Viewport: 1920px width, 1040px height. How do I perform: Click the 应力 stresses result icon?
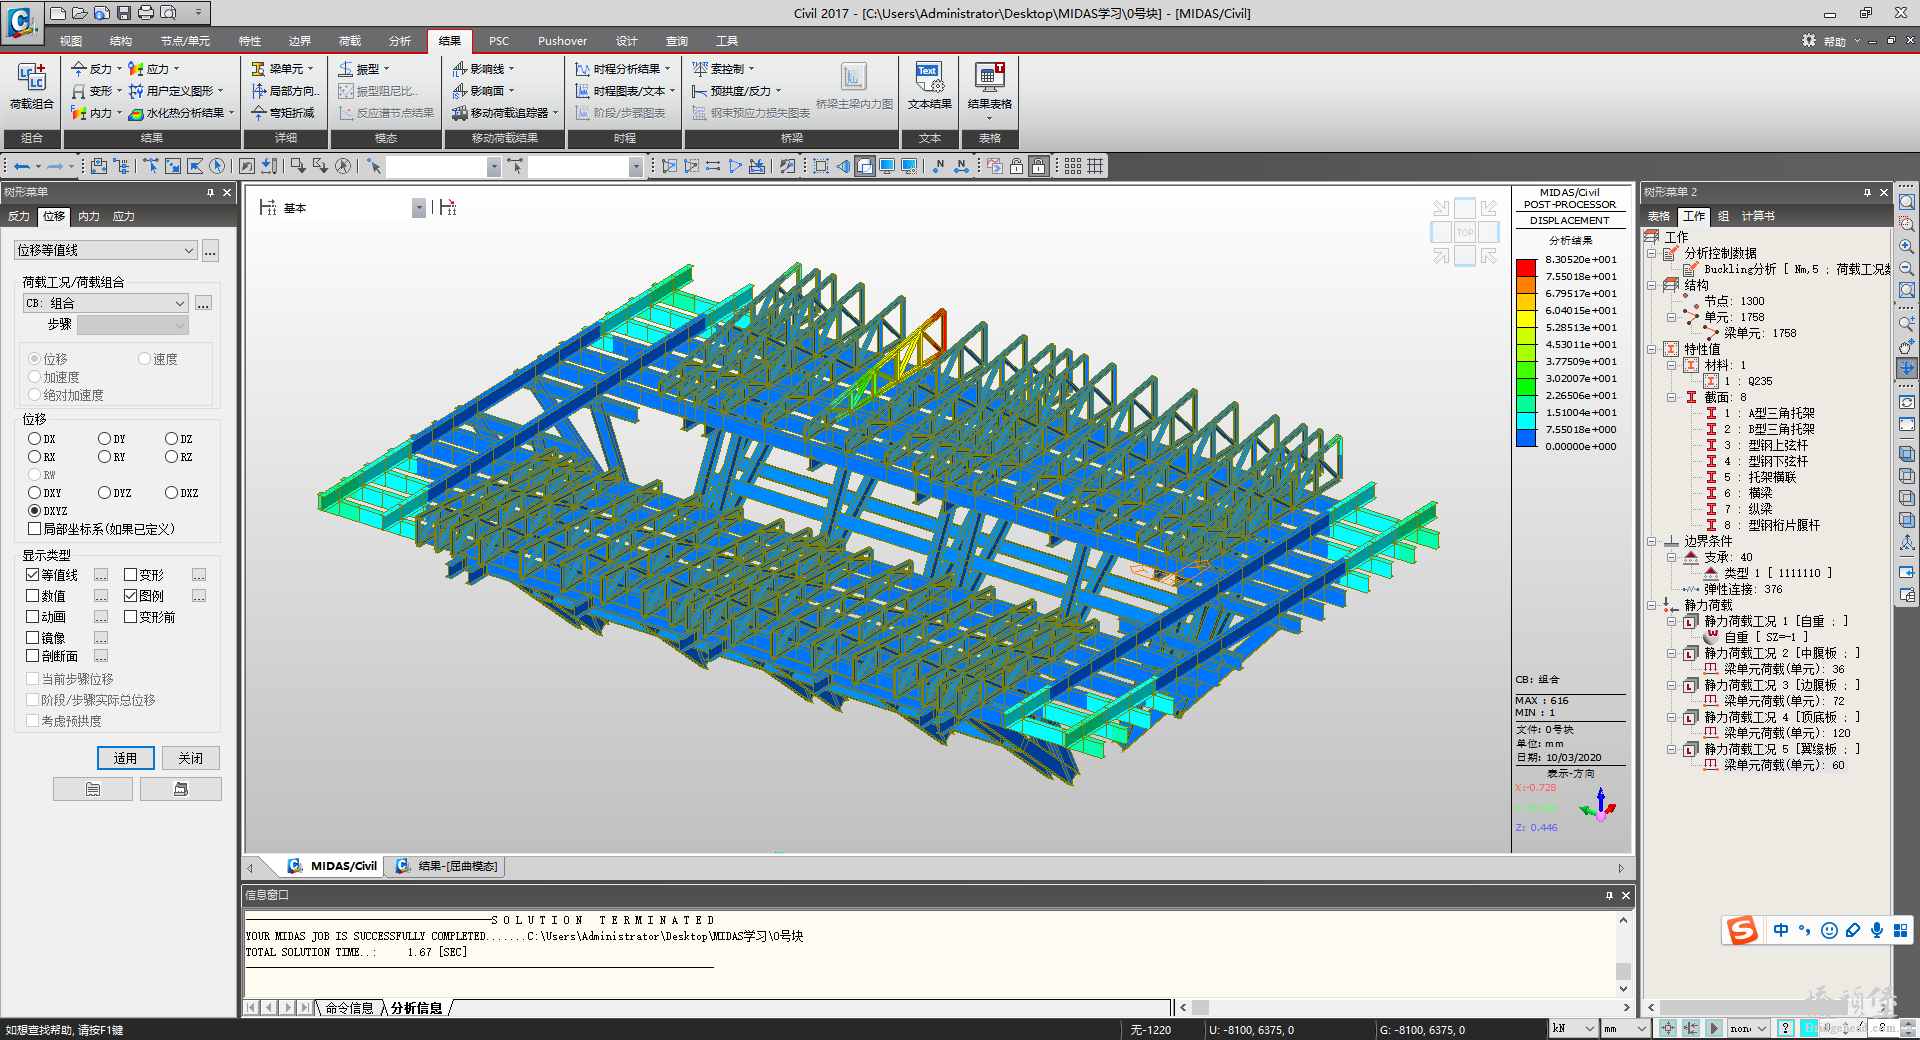tap(136, 69)
